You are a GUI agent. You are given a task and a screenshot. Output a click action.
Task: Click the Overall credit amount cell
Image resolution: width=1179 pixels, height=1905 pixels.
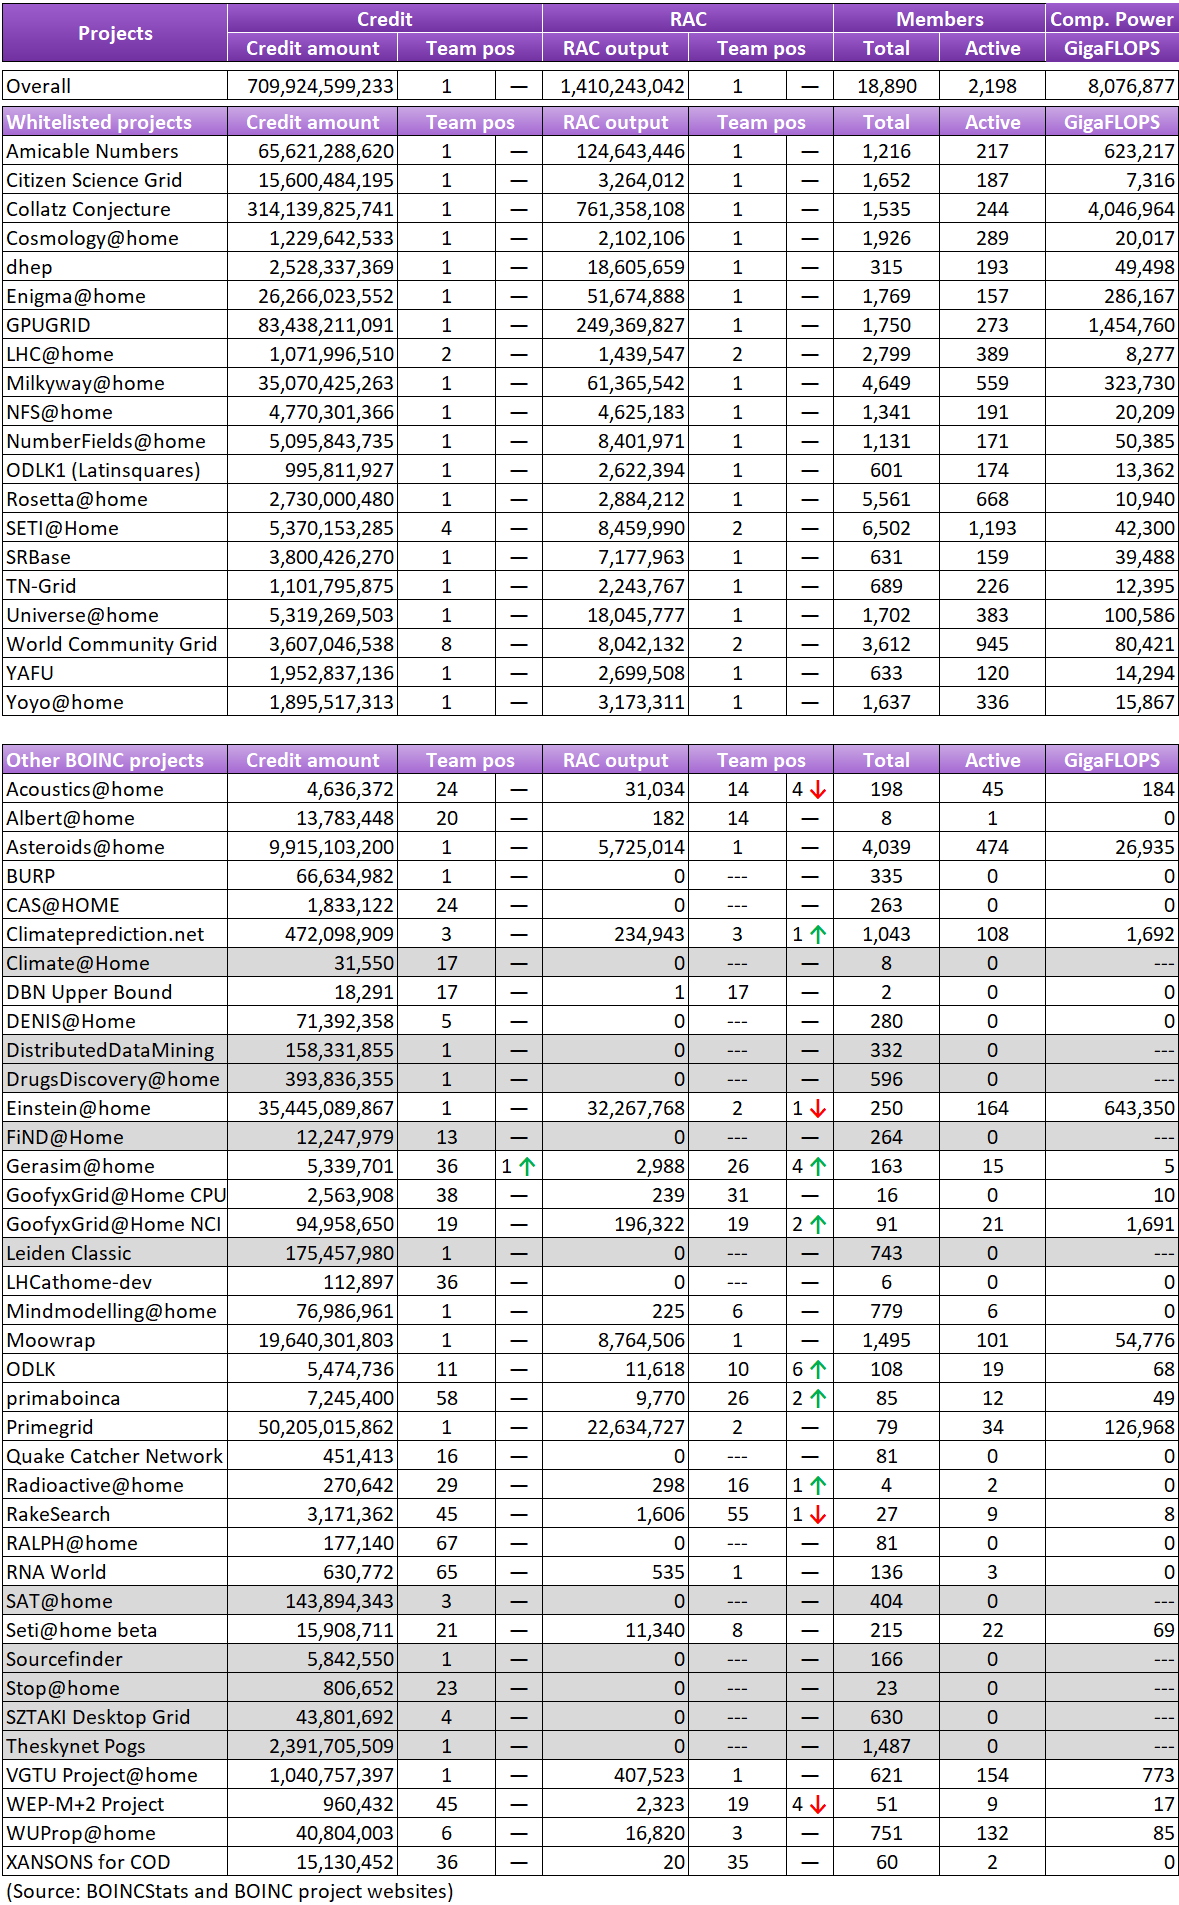312,86
